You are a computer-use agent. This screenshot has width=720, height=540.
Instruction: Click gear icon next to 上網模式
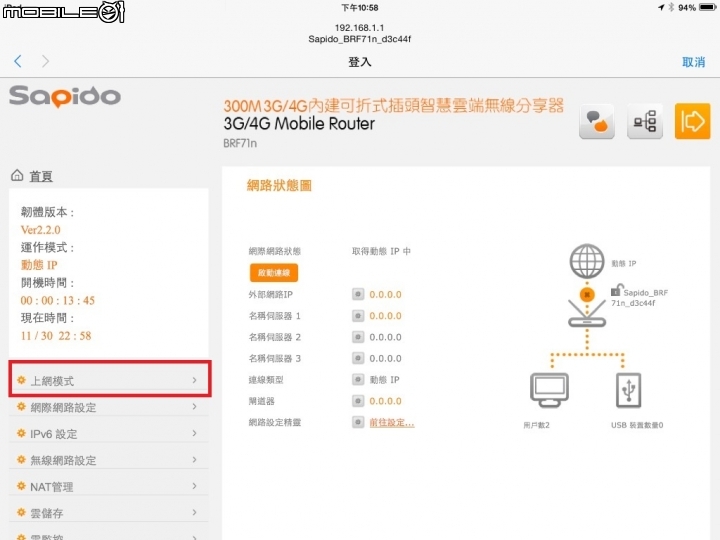pyautogui.click(x=21, y=380)
